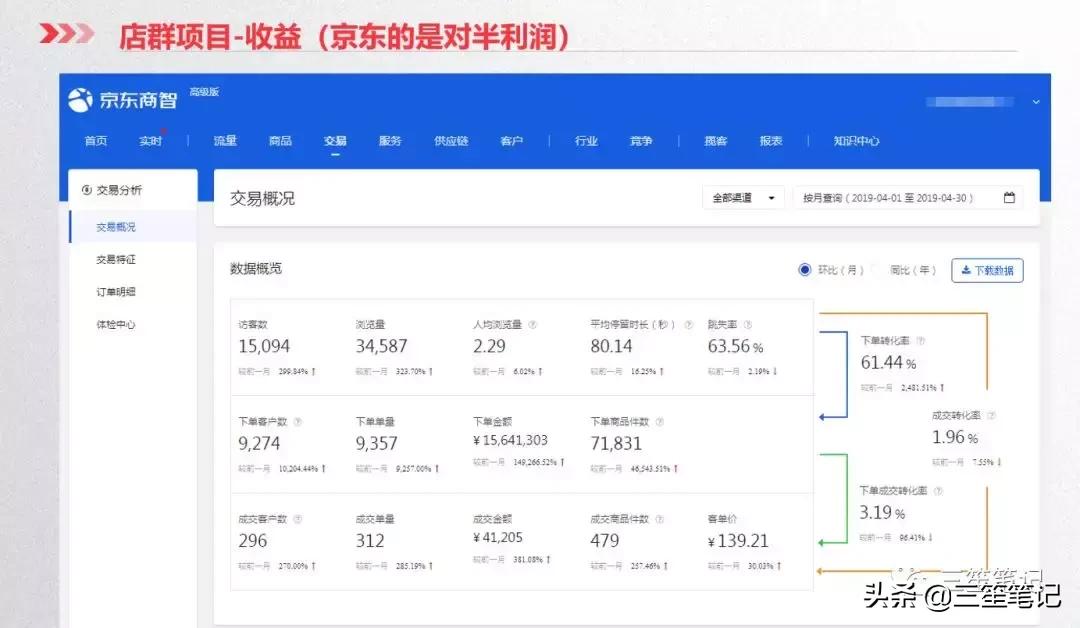Click the help icon beside 下单转化率
Screen dimensions: 1080x628
921,340
